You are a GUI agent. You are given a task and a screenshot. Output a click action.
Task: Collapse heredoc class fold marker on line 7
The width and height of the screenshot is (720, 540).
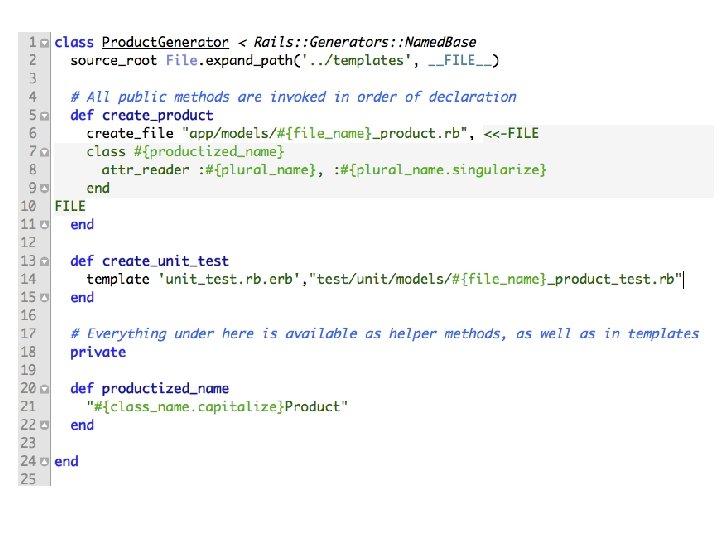(x=44, y=152)
